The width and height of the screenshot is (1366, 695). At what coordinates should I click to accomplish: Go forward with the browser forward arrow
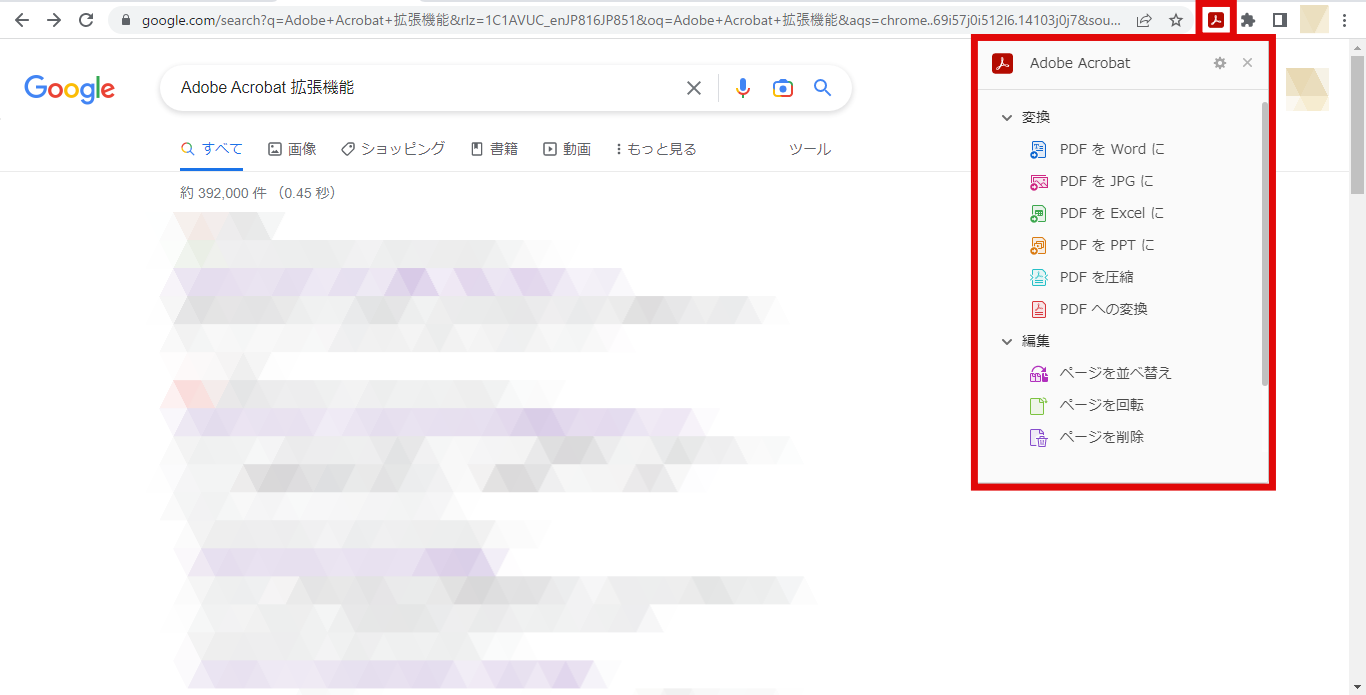[x=54, y=20]
